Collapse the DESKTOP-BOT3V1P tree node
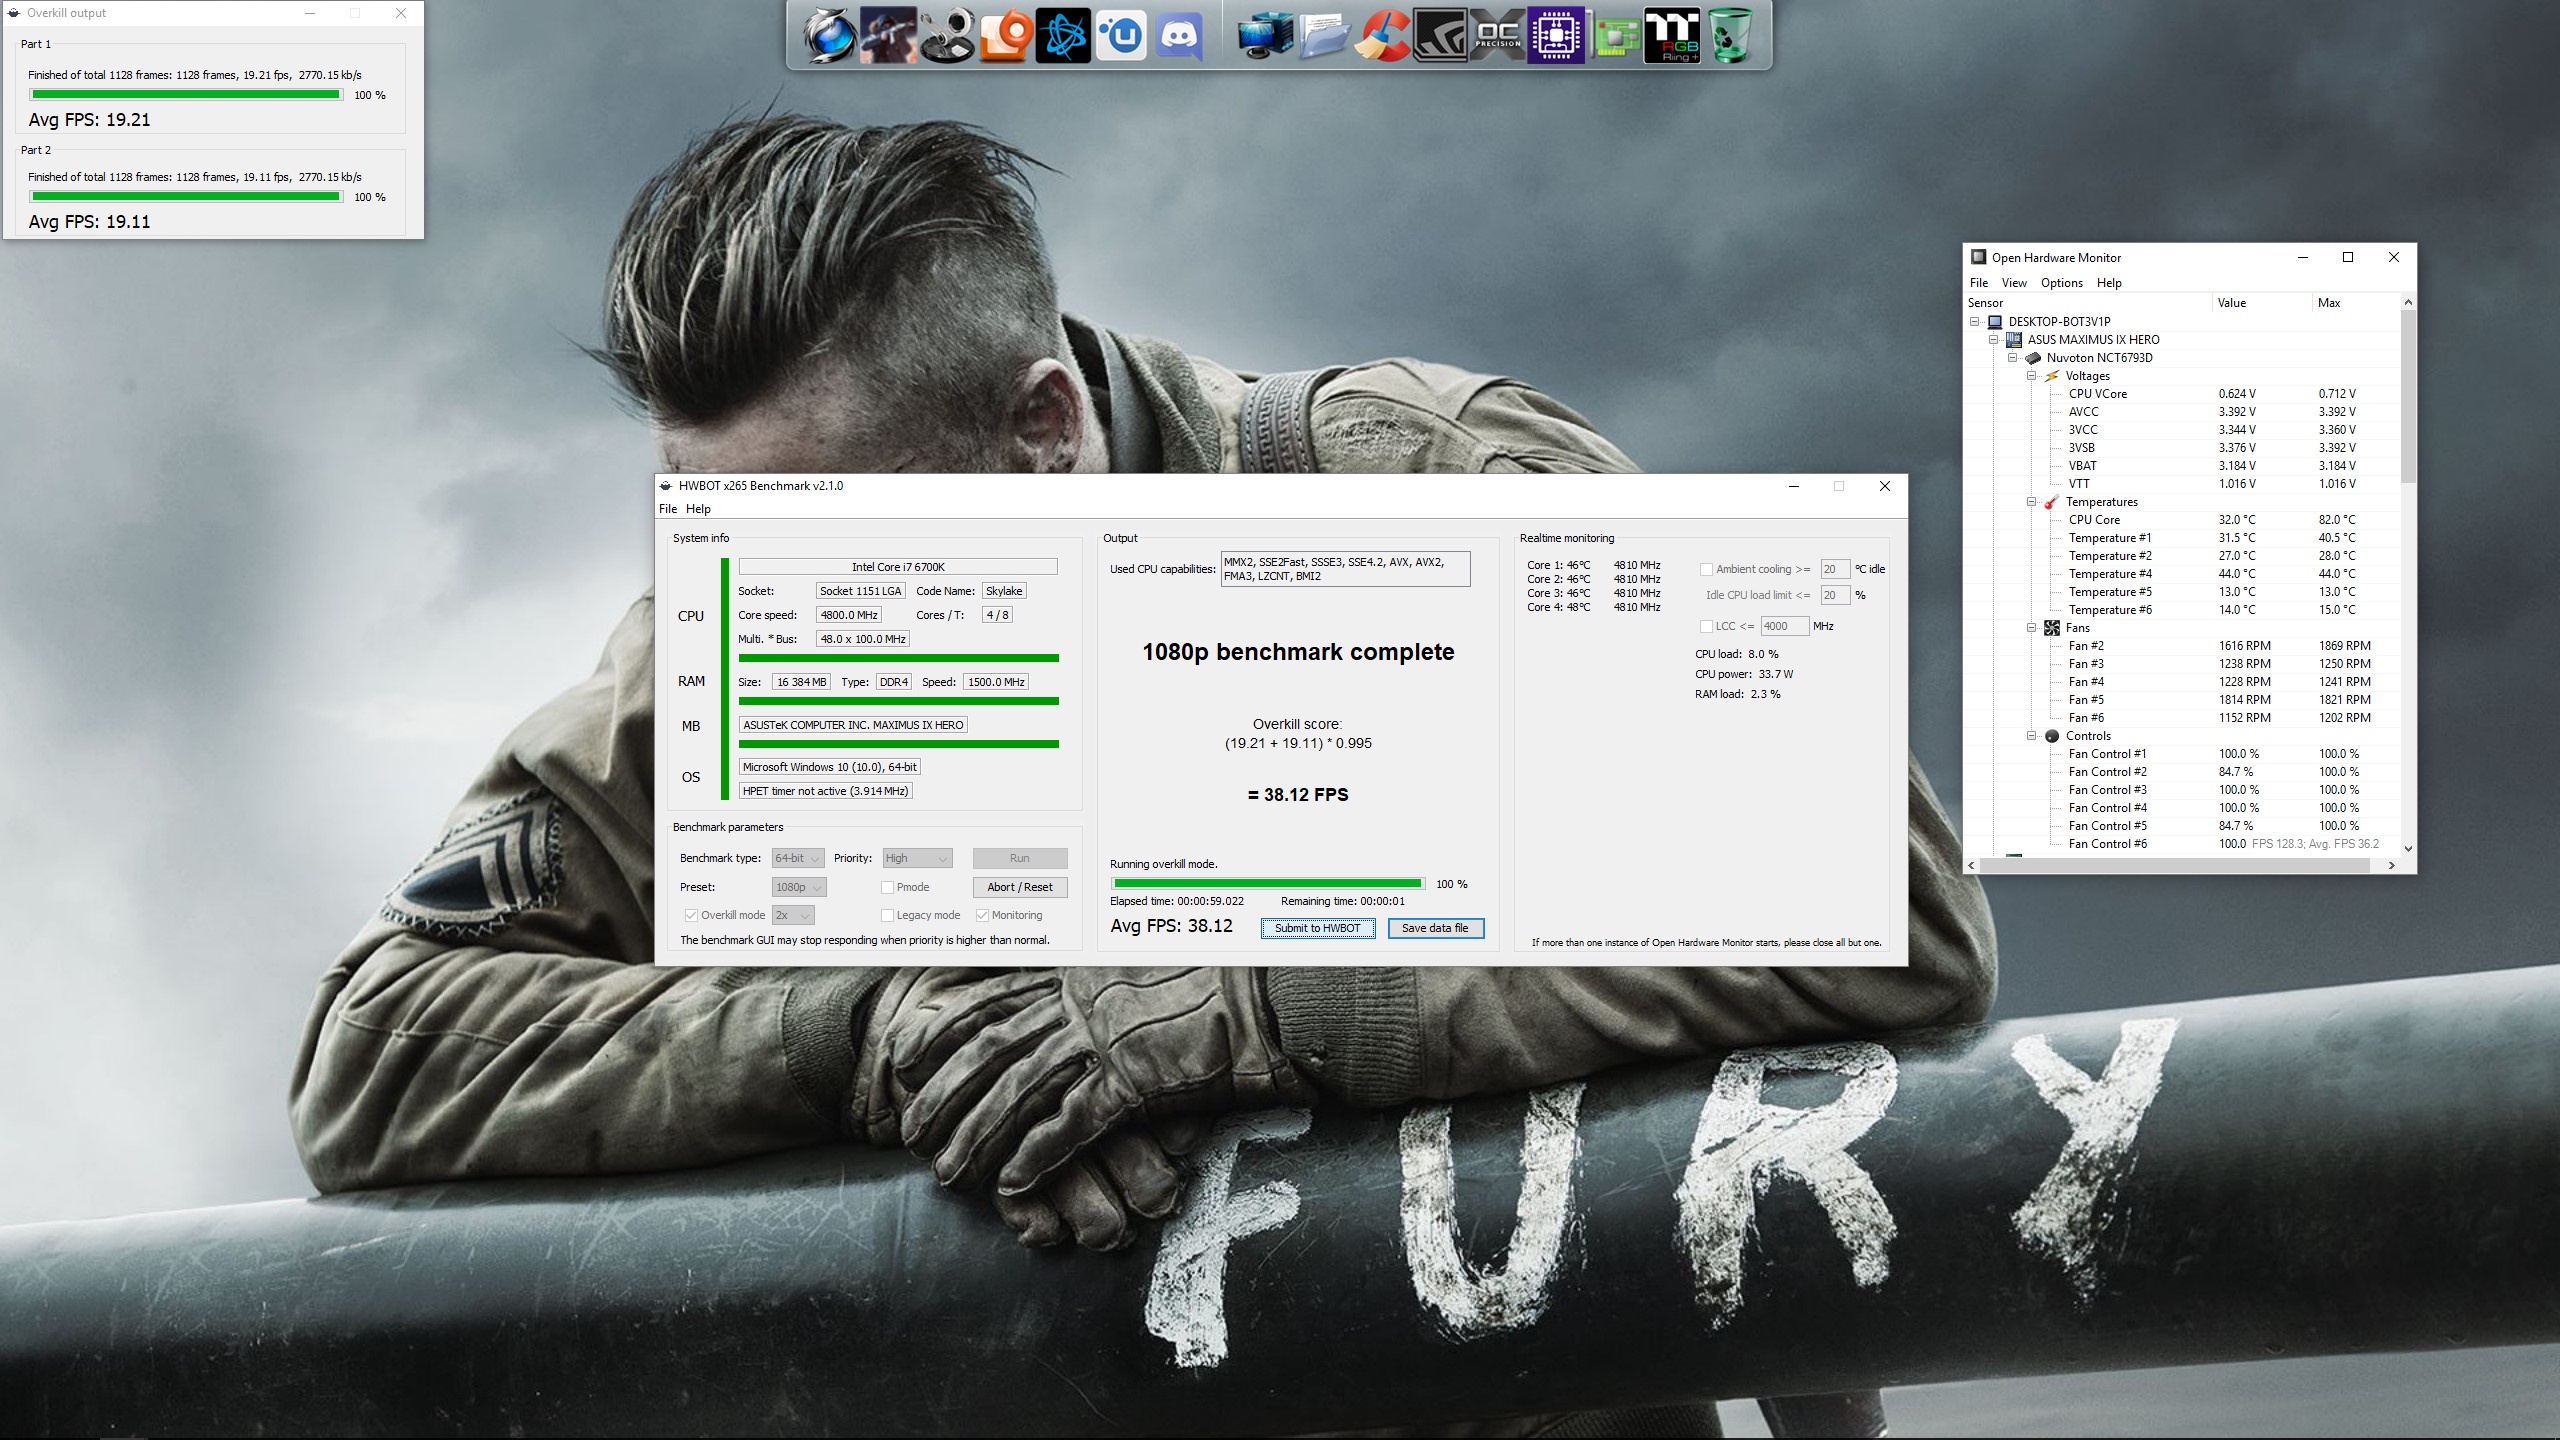The width and height of the screenshot is (2560, 1440). [x=1975, y=322]
